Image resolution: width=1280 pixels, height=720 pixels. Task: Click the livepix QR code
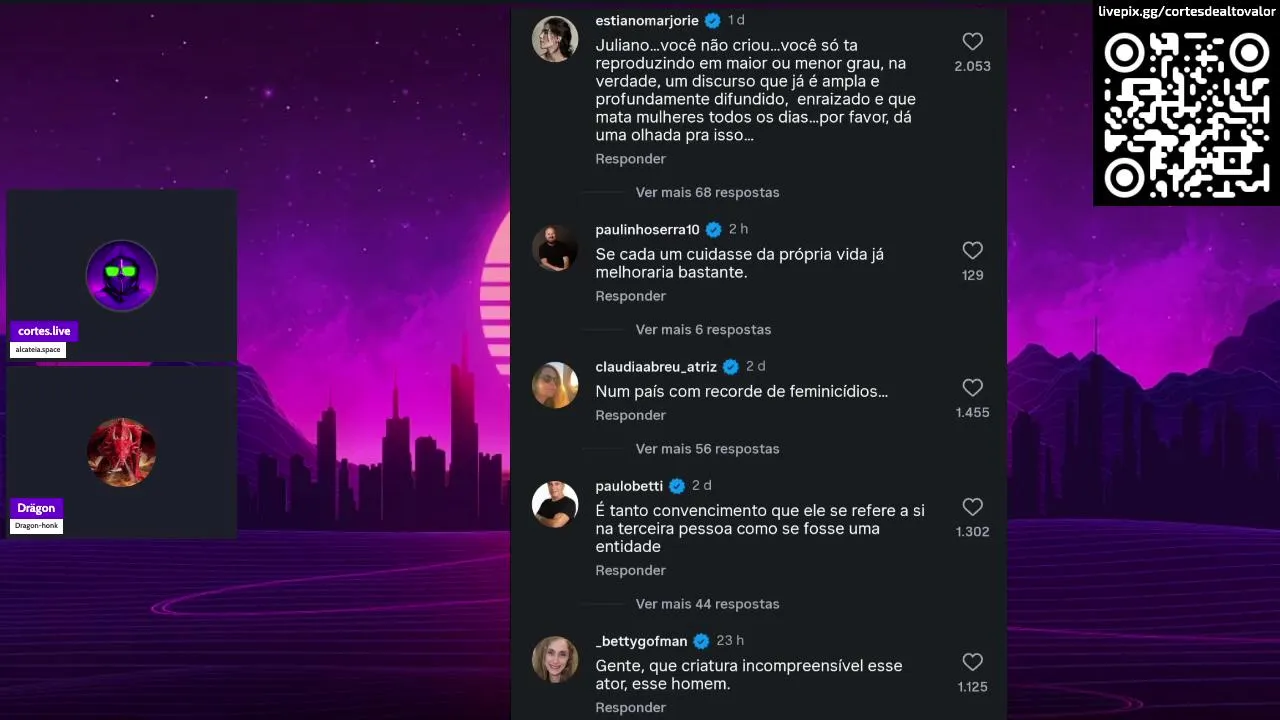coord(1186,115)
